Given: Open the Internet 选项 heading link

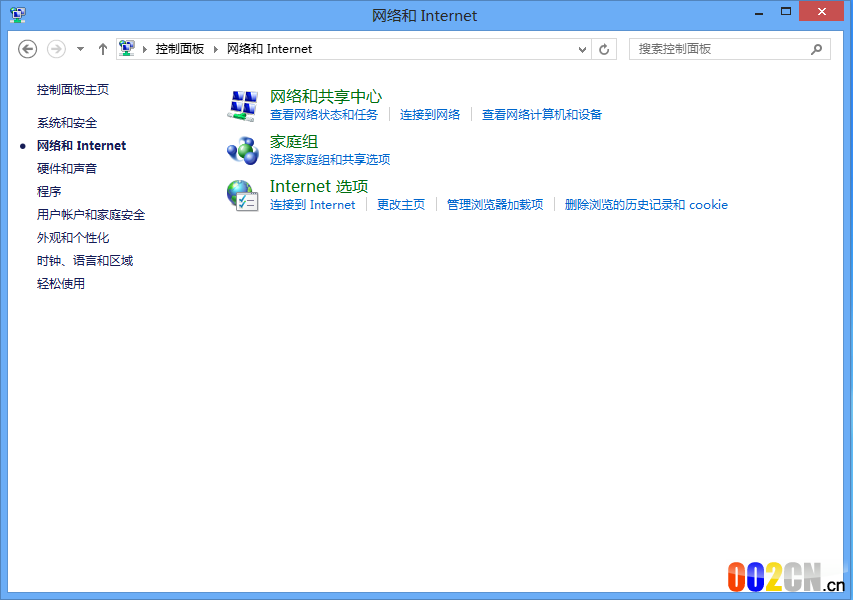Looking at the screenshot, I should click(x=319, y=187).
